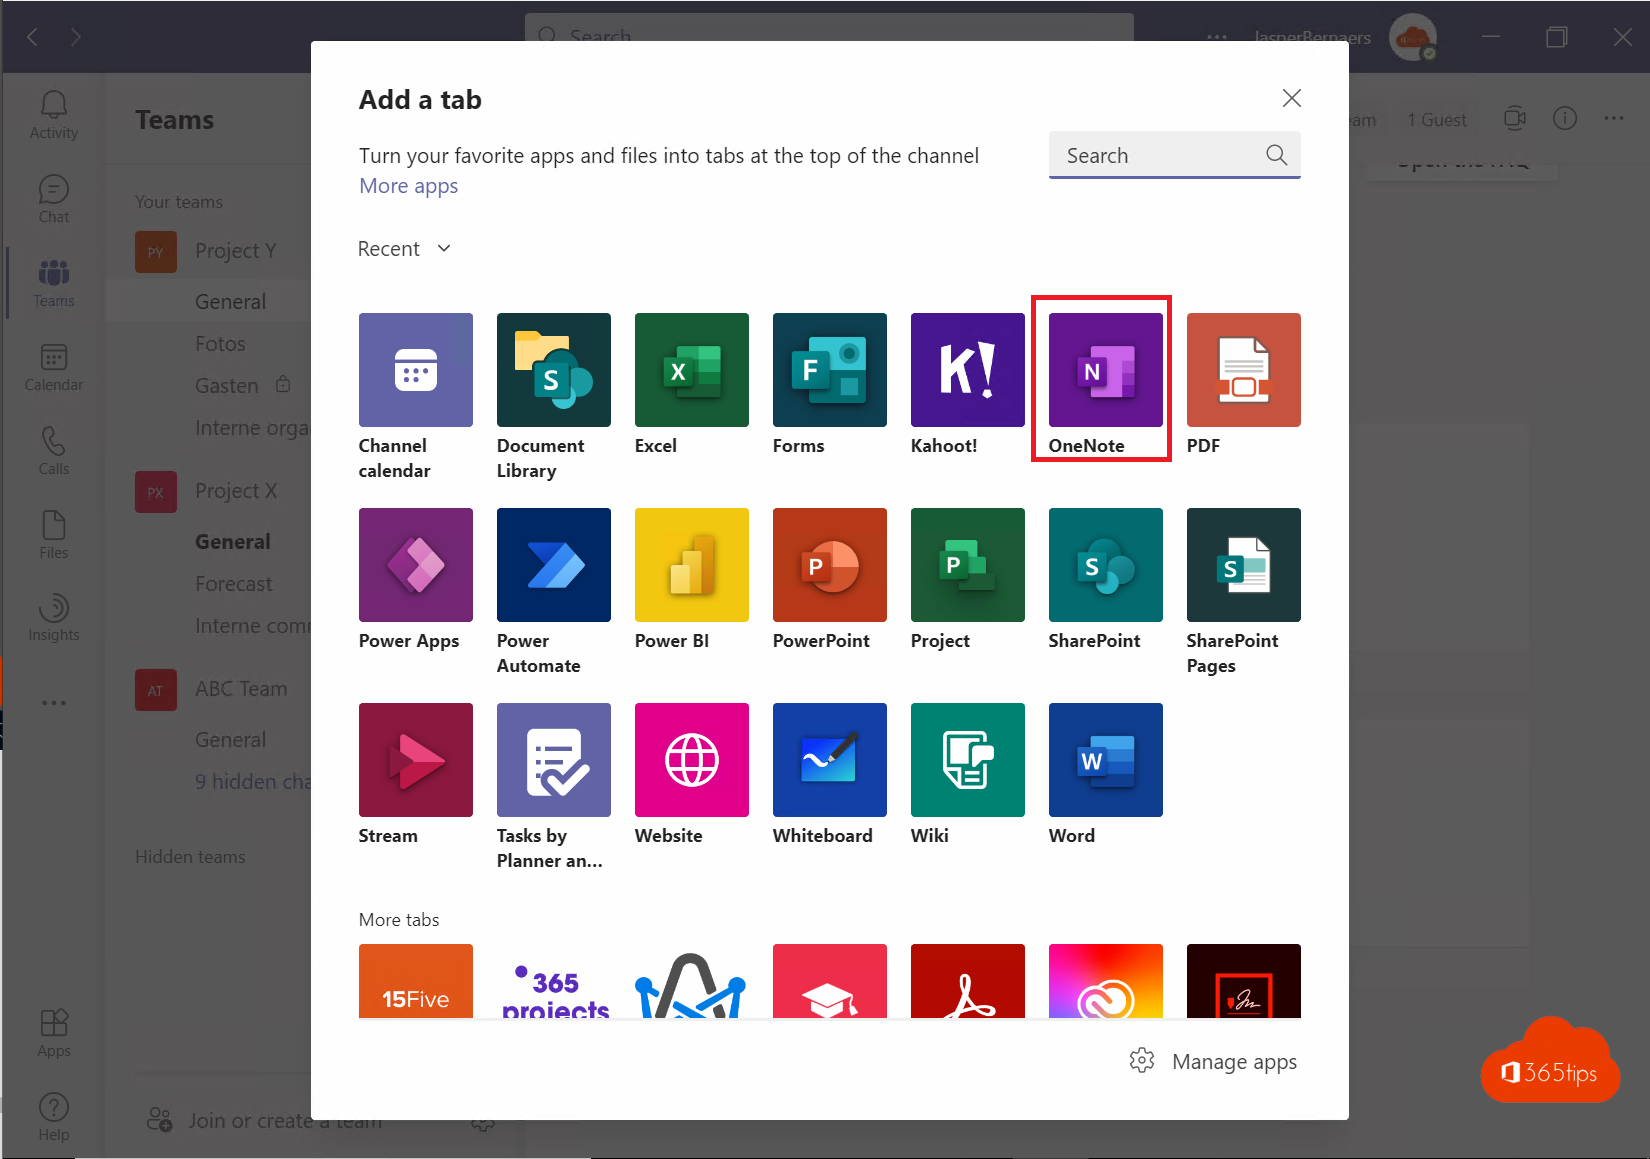
Task: Click the Meet video icon
Action: coord(1515,119)
